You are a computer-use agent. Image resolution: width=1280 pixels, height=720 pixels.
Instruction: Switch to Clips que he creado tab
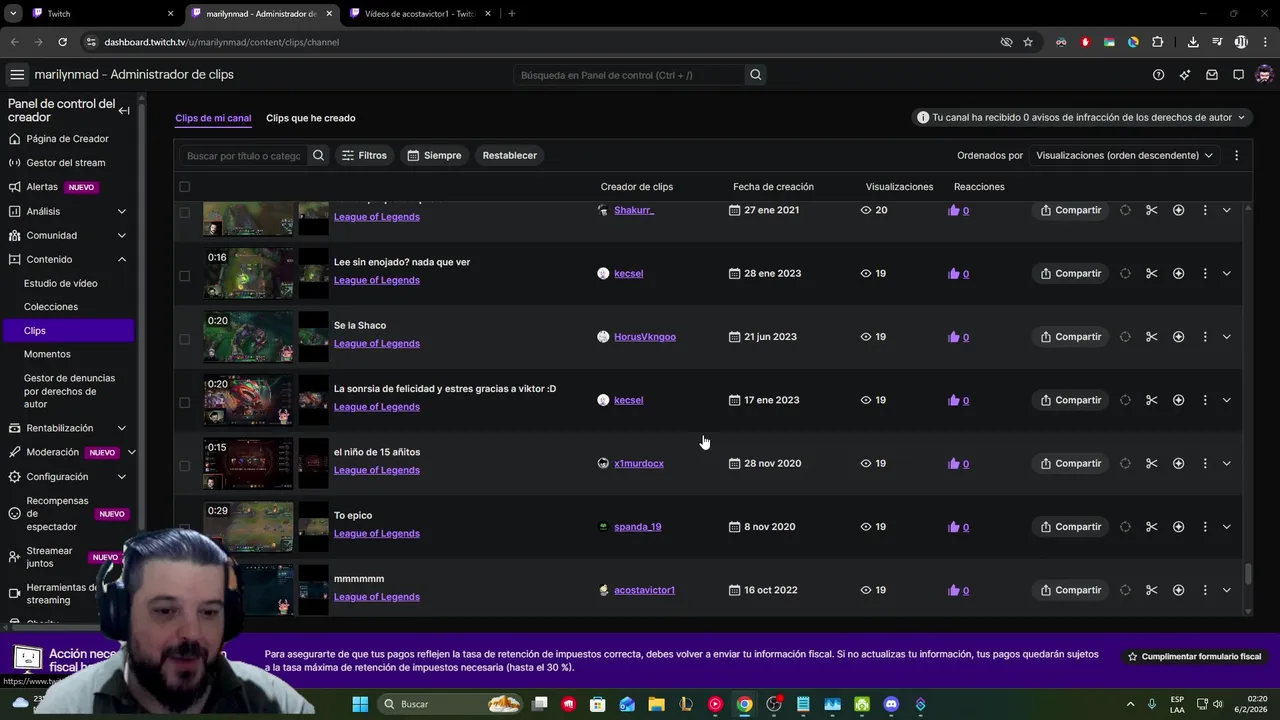pos(310,118)
